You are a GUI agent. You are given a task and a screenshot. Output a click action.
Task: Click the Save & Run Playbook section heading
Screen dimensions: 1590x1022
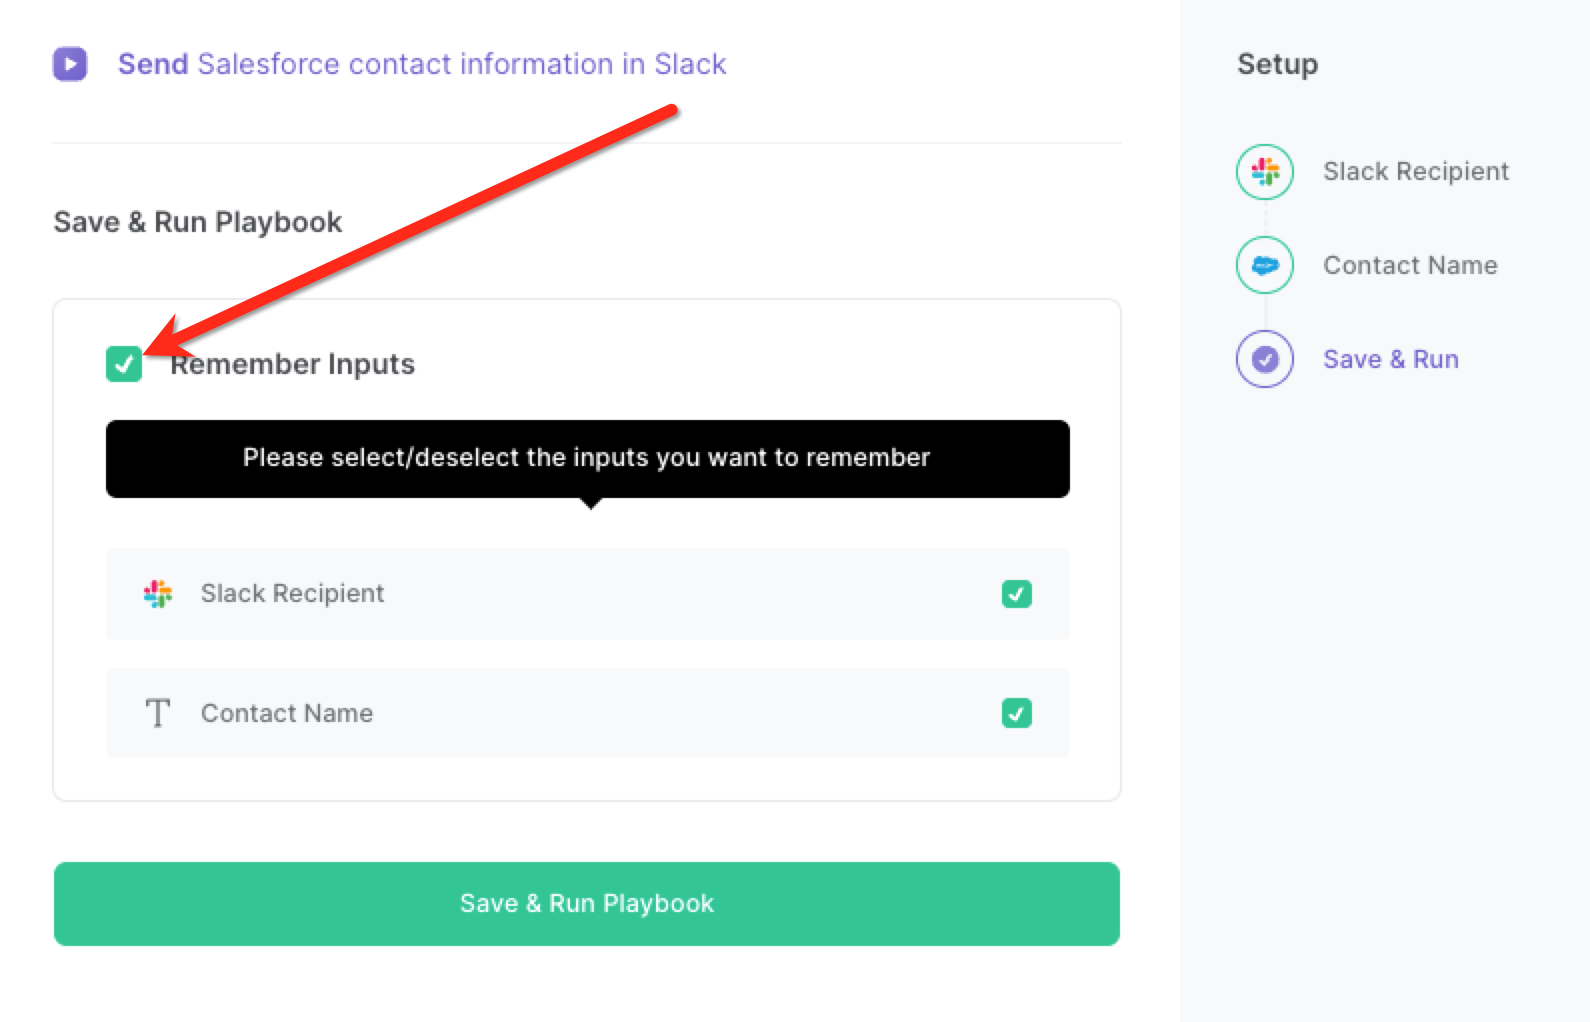click(198, 222)
